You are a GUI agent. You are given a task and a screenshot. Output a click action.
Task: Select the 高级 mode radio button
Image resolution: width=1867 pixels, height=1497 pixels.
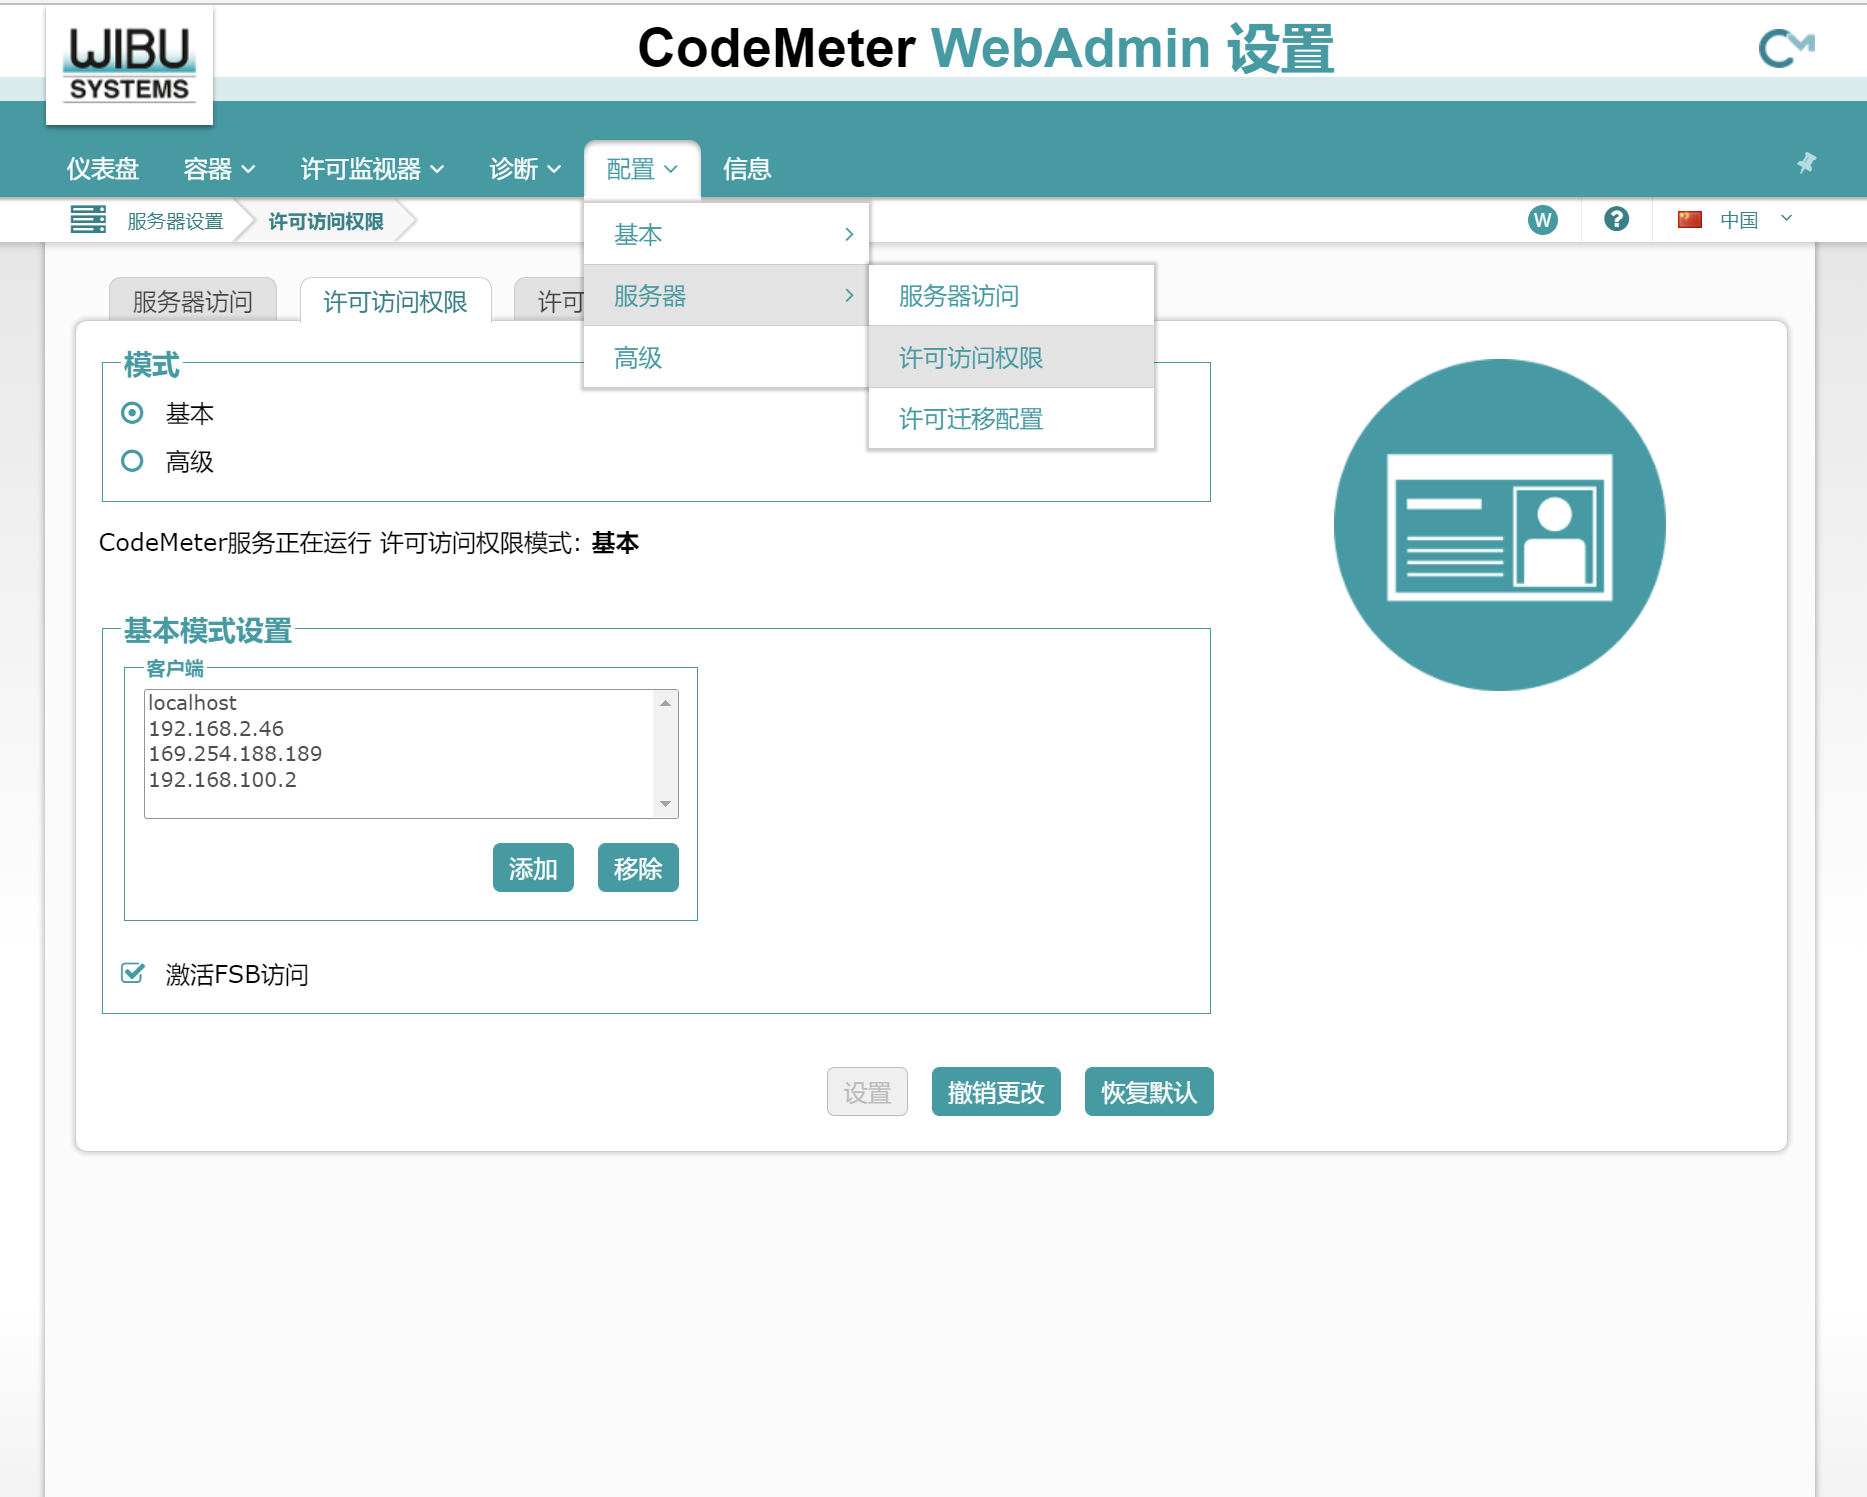pyautogui.click(x=132, y=461)
